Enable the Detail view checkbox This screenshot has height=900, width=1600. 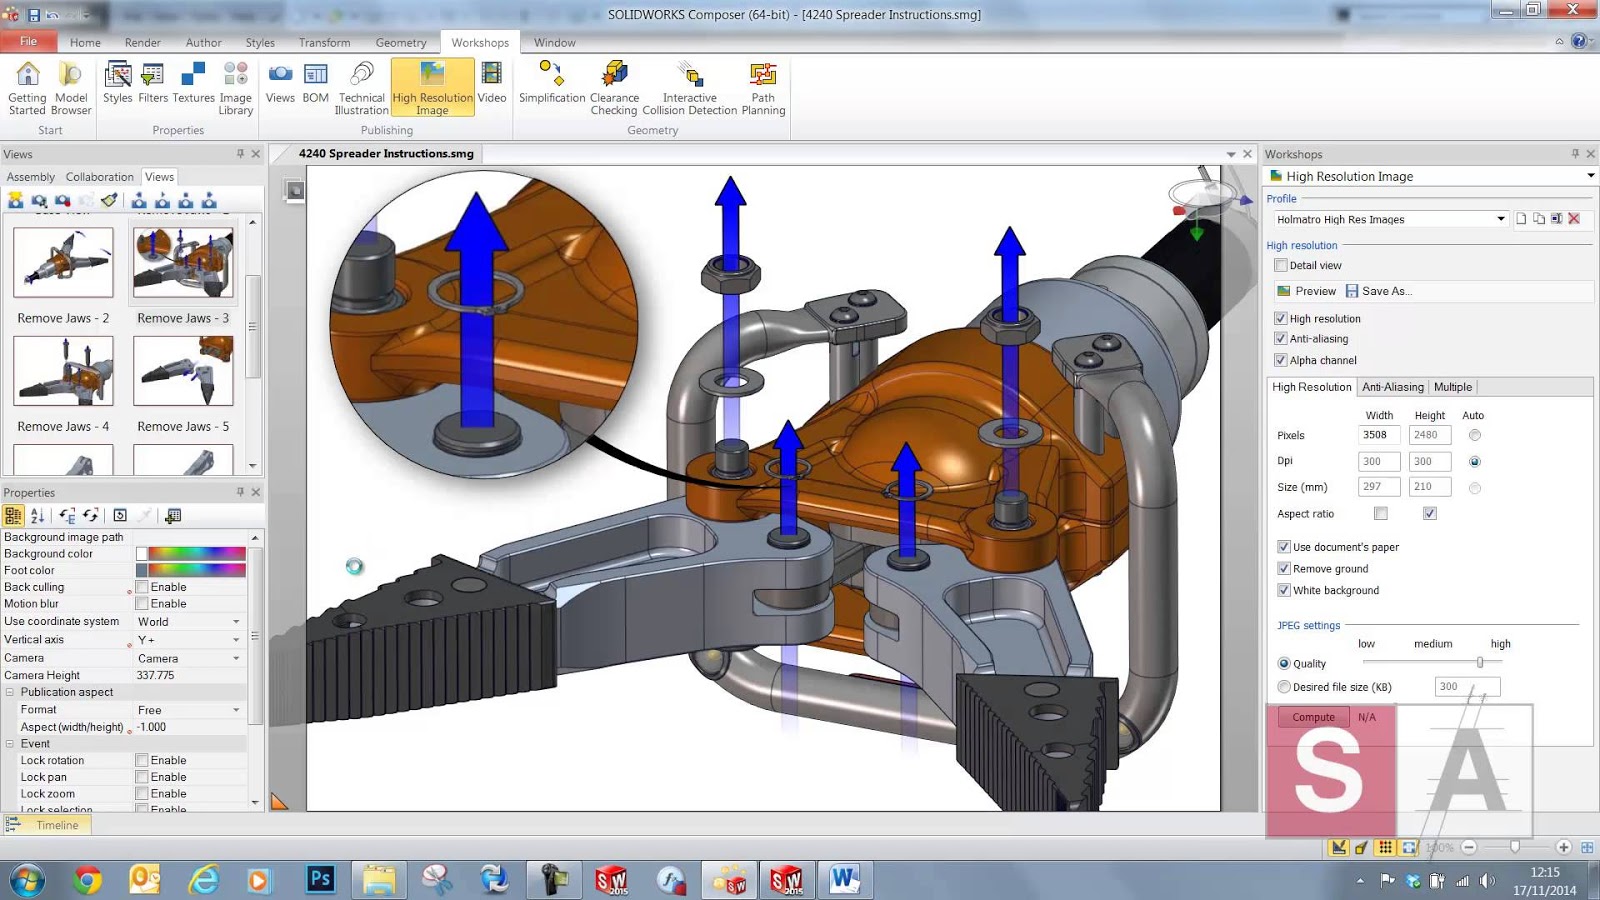[1281, 265]
